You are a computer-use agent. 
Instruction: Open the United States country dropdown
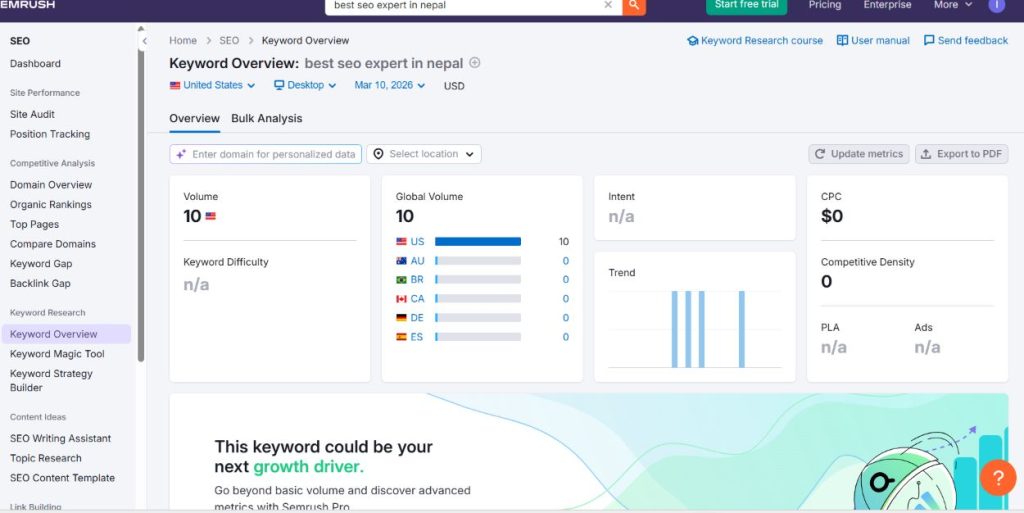(x=212, y=85)
